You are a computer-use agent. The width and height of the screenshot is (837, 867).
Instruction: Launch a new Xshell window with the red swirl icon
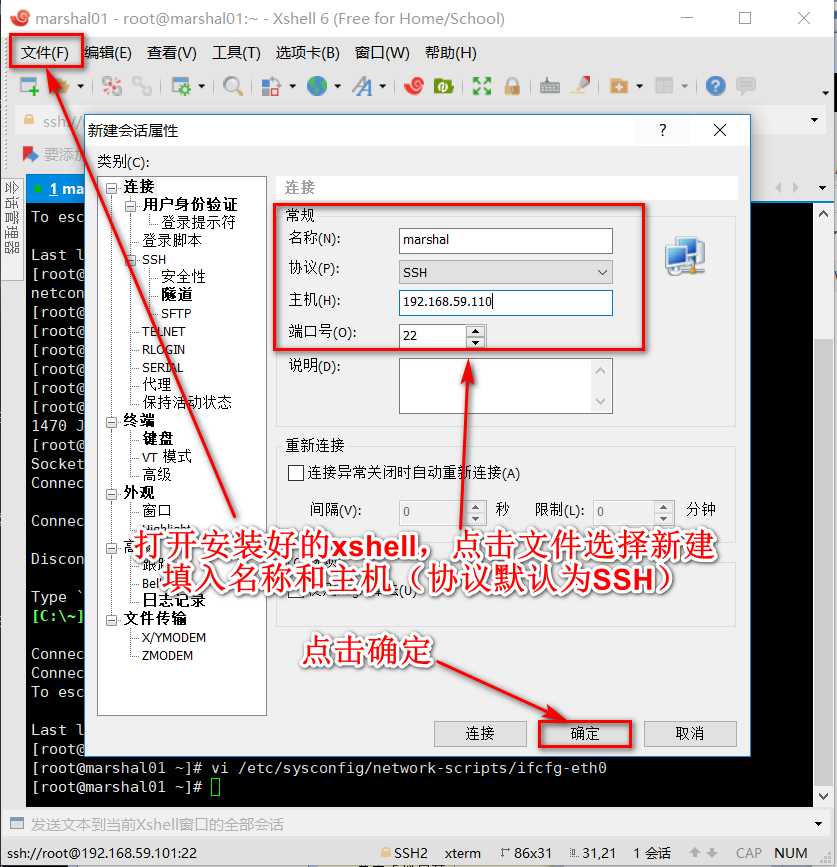click(x=414, y=86)
